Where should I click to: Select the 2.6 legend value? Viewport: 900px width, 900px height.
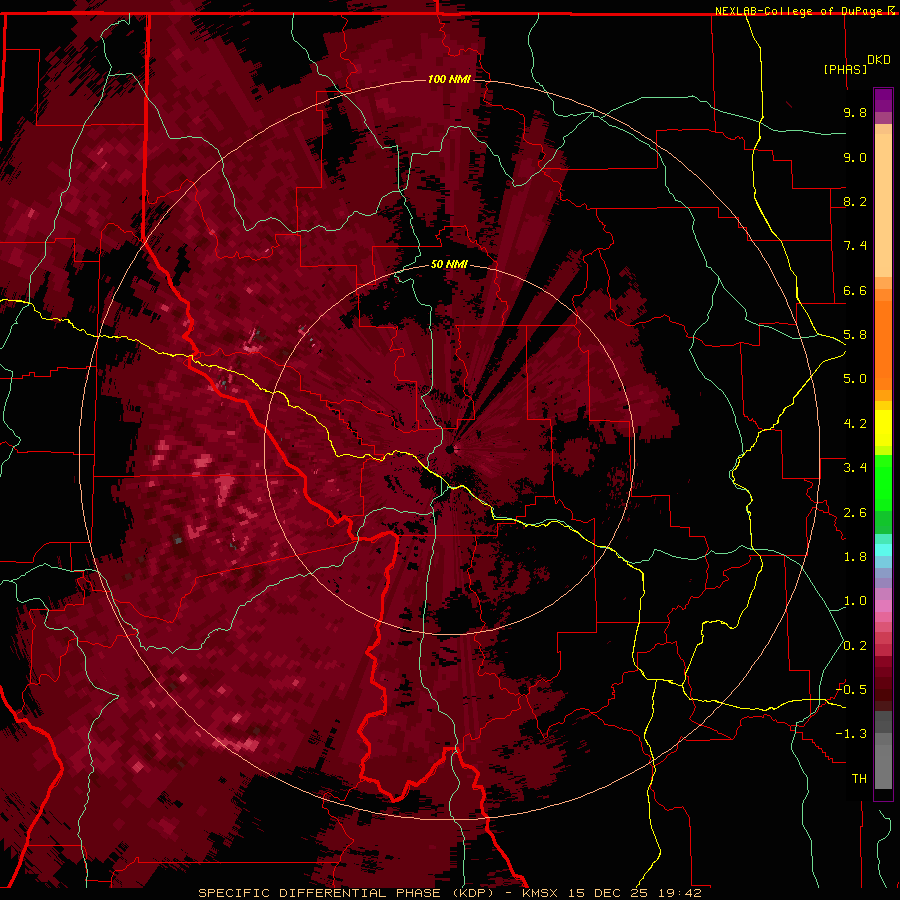pyautogui.click(x=855, y=513)
